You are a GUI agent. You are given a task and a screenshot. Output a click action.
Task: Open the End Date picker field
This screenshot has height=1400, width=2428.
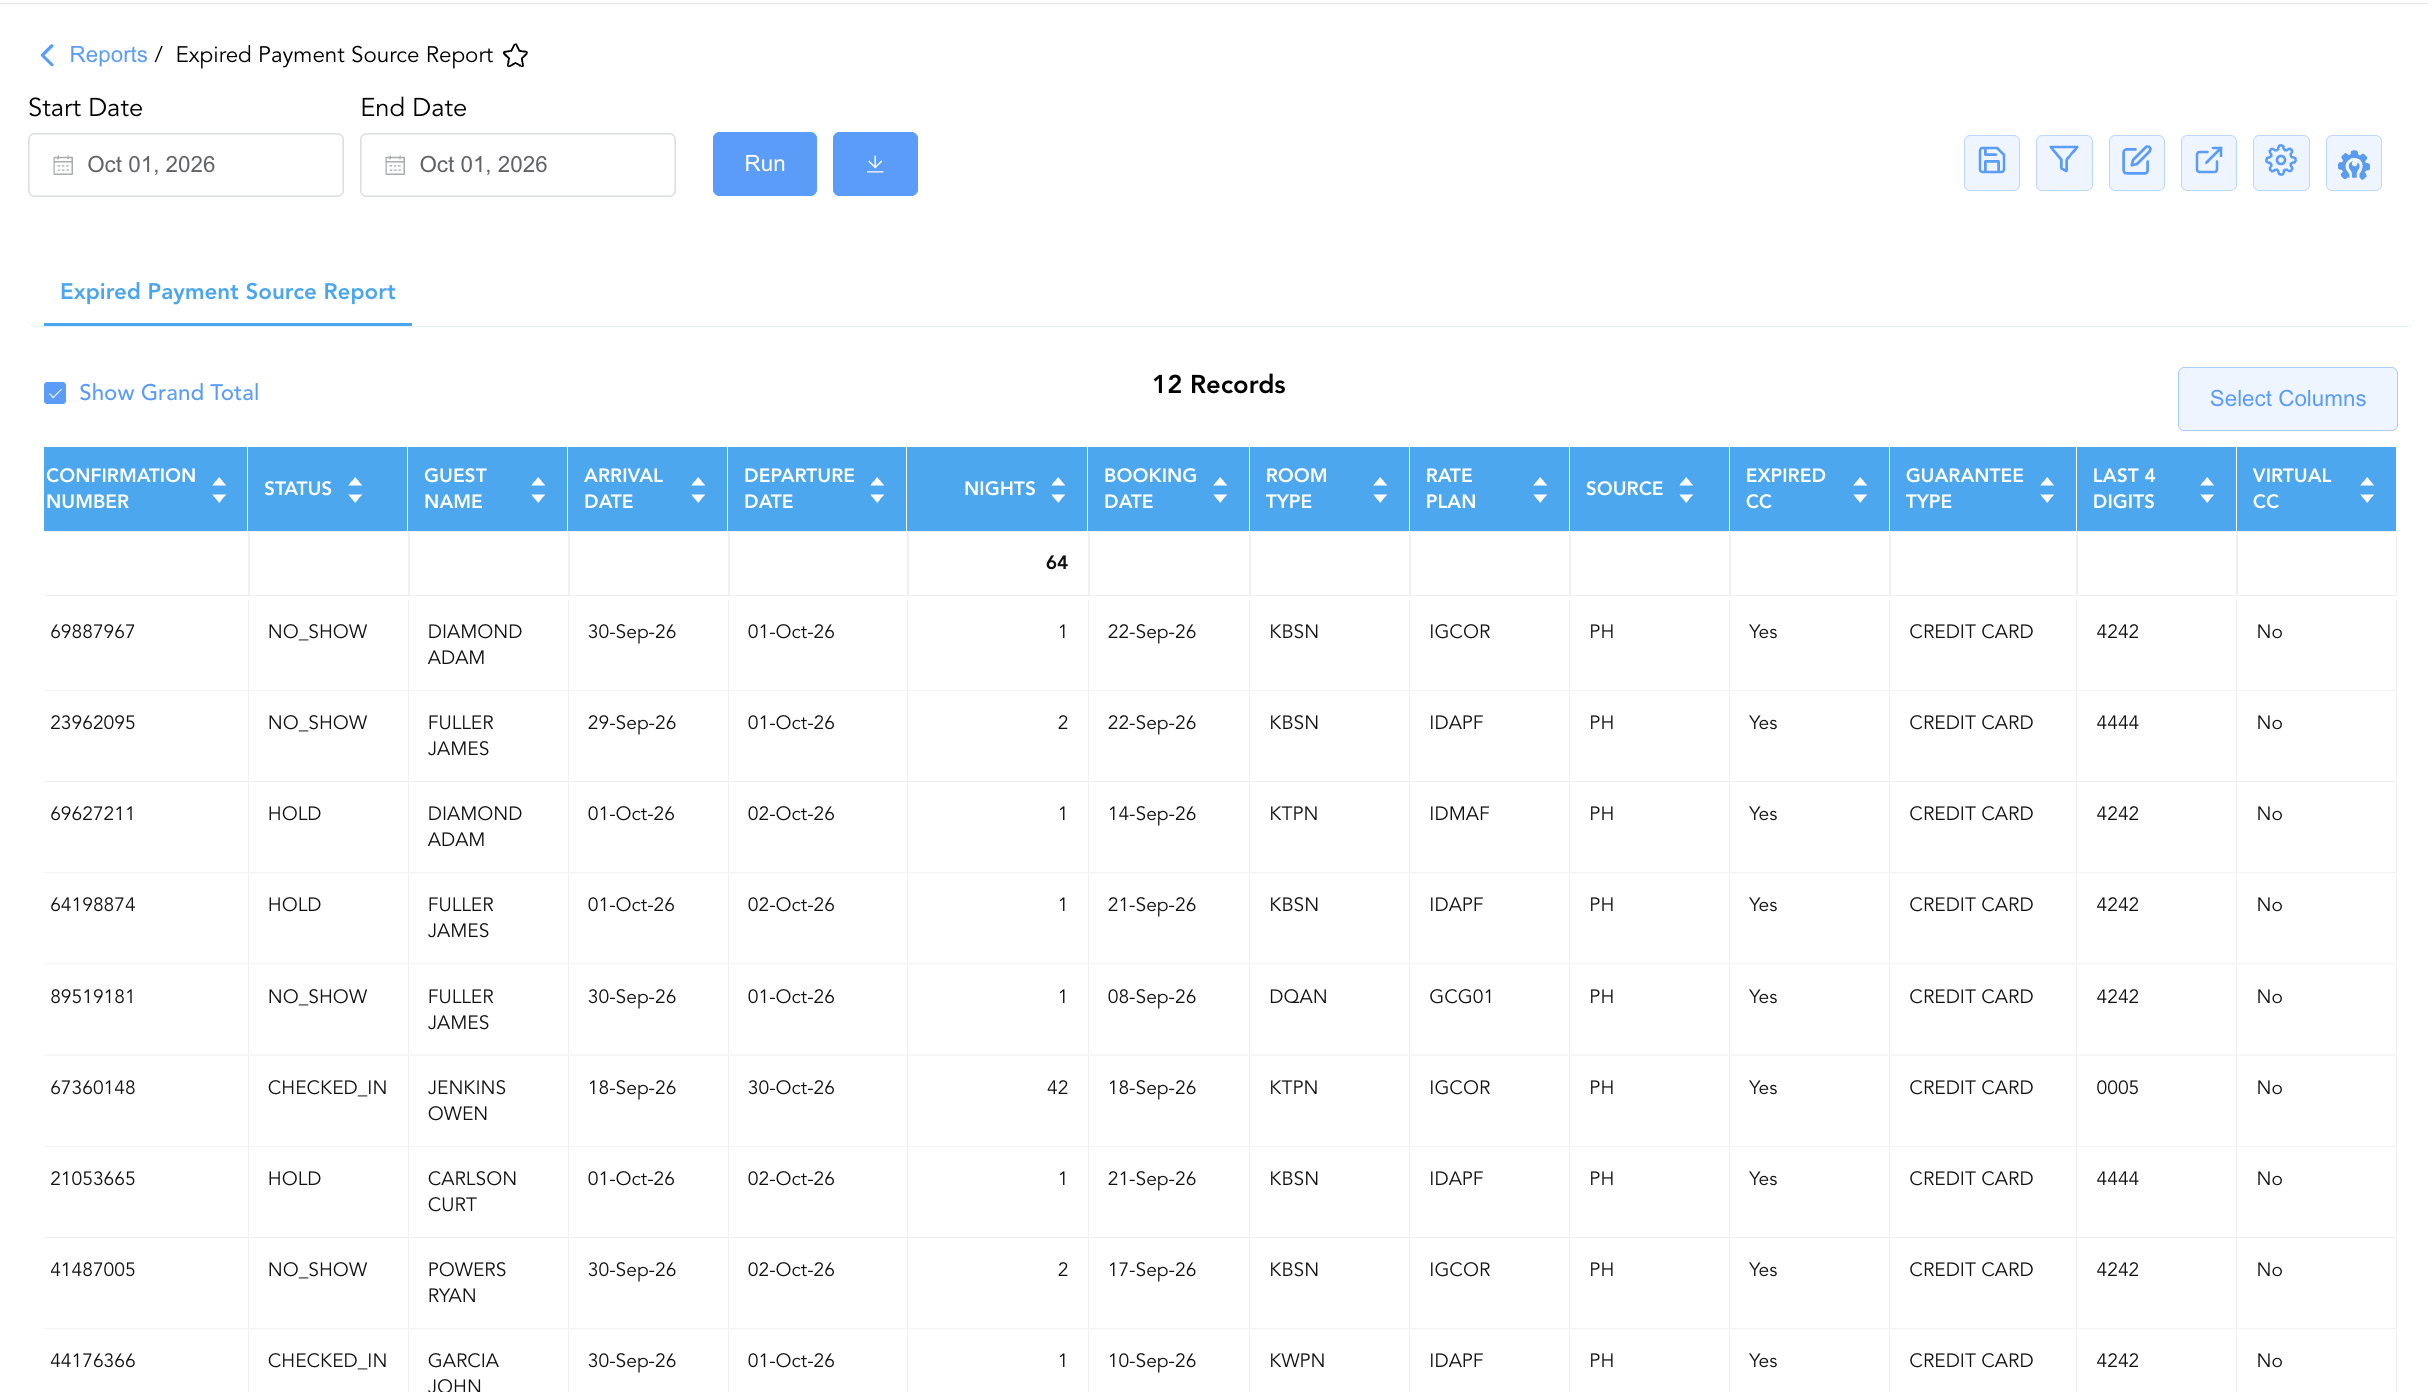point(518,165)
